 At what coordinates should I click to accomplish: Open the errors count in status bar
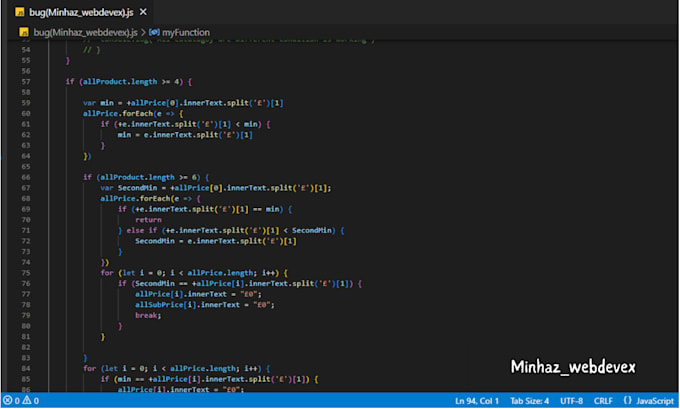tap(11, 401)
